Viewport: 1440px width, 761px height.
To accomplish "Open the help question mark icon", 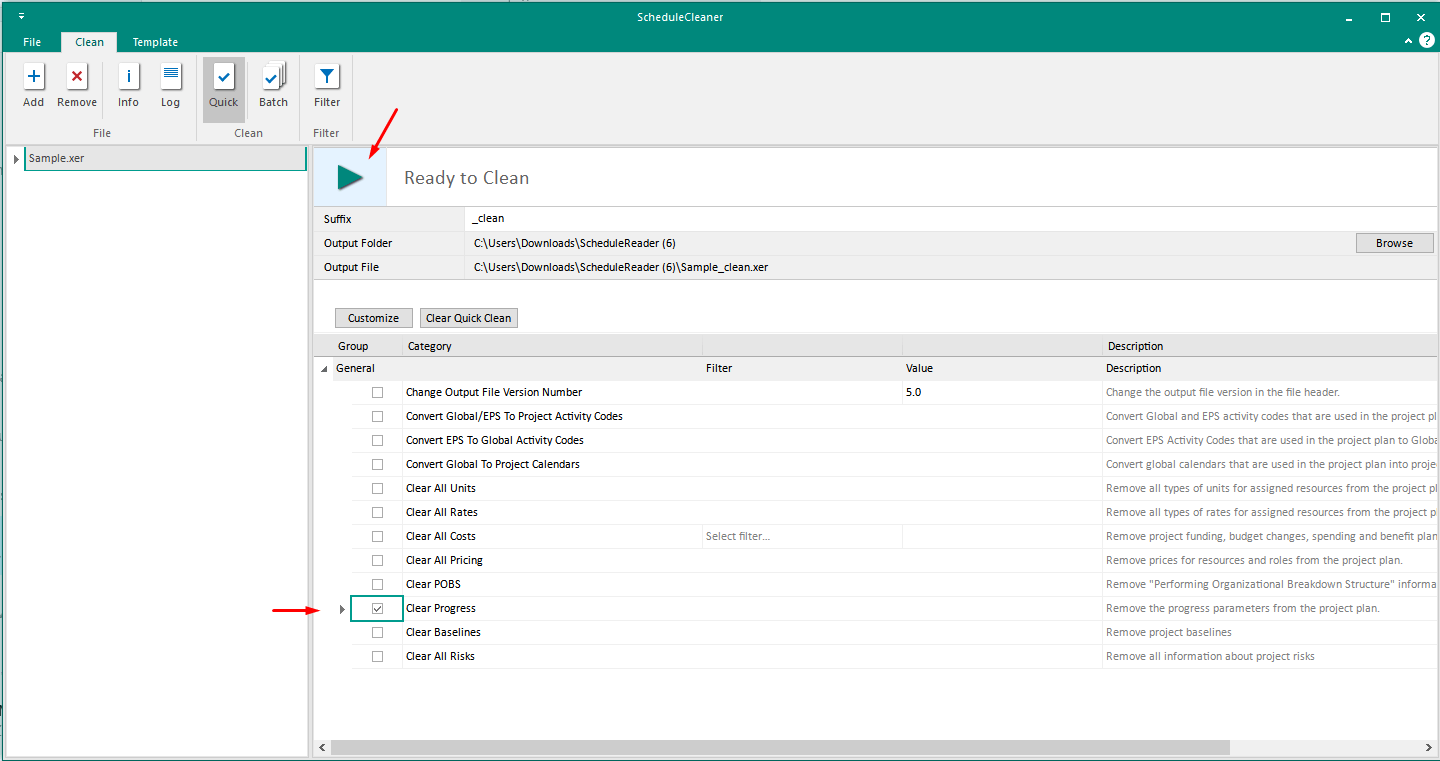I will [1427, 40].
